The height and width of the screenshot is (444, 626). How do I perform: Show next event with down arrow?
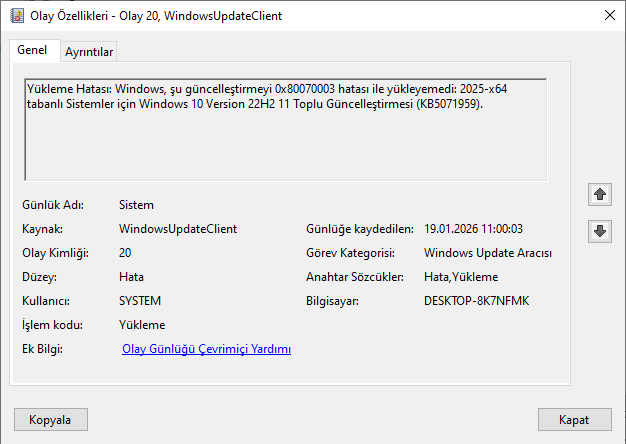[600, 231]
